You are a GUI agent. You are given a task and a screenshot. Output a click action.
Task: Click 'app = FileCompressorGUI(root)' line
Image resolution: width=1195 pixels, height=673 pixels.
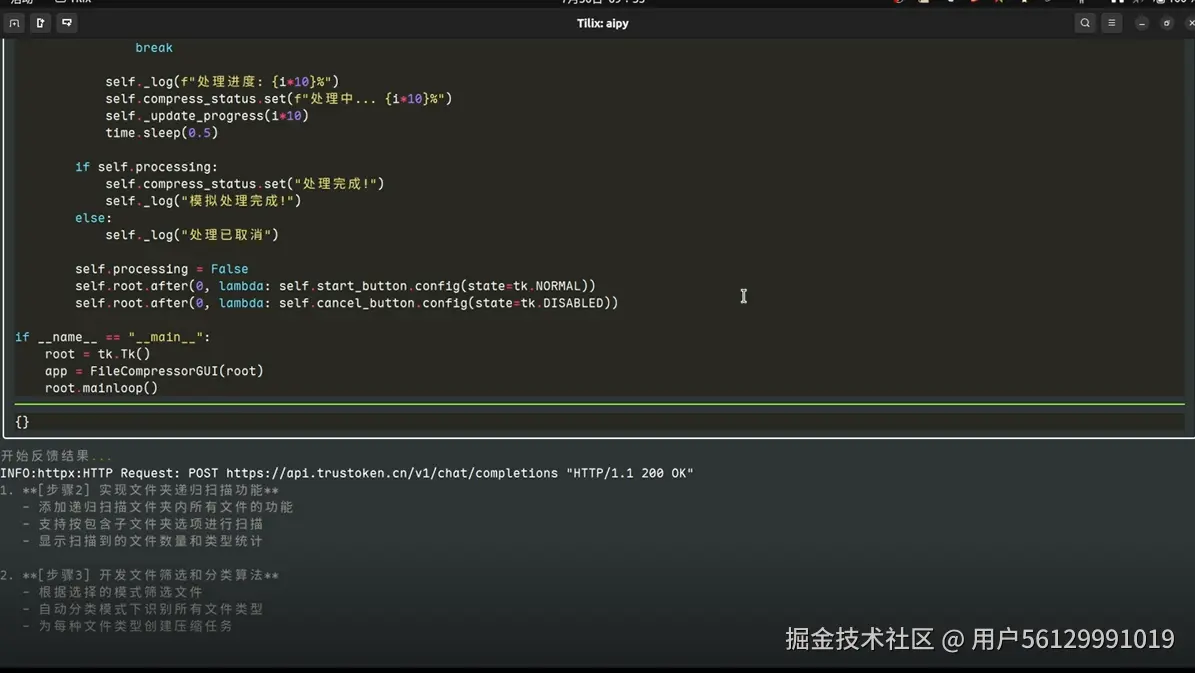coord(154,371)
